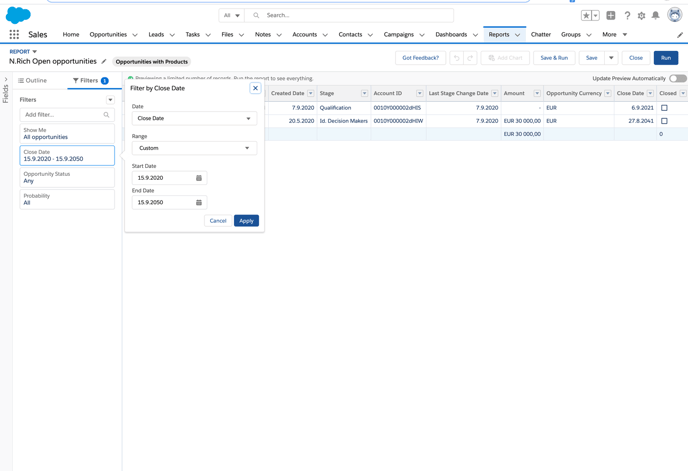The height and width of the screenshot is (471, 688).
Task: Click Cancel in the filter popup
Action: point(218,221)
